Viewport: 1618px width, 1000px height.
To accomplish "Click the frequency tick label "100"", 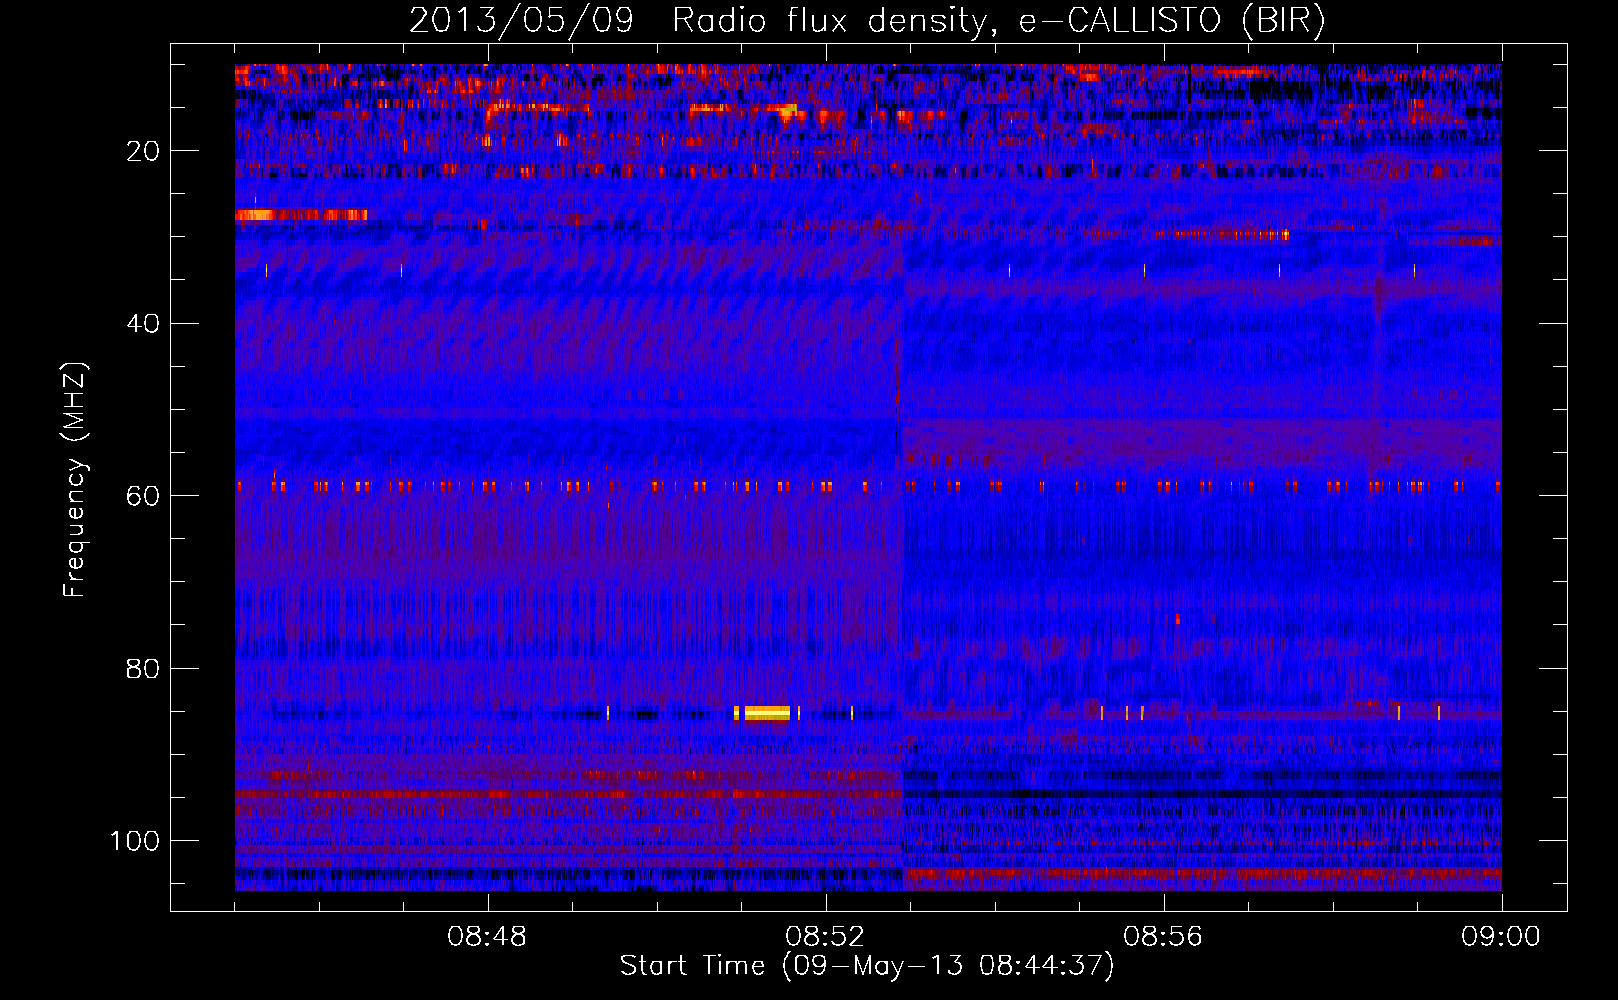I will coord(135,841).
